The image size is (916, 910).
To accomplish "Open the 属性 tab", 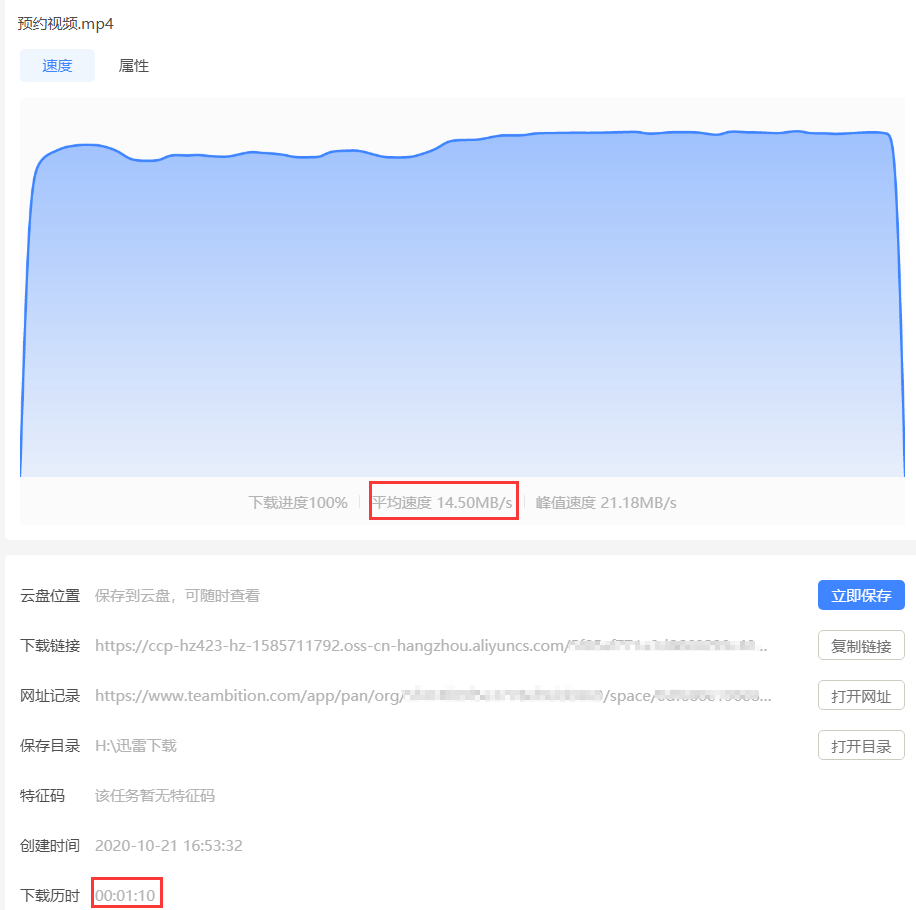I will 134,66.
